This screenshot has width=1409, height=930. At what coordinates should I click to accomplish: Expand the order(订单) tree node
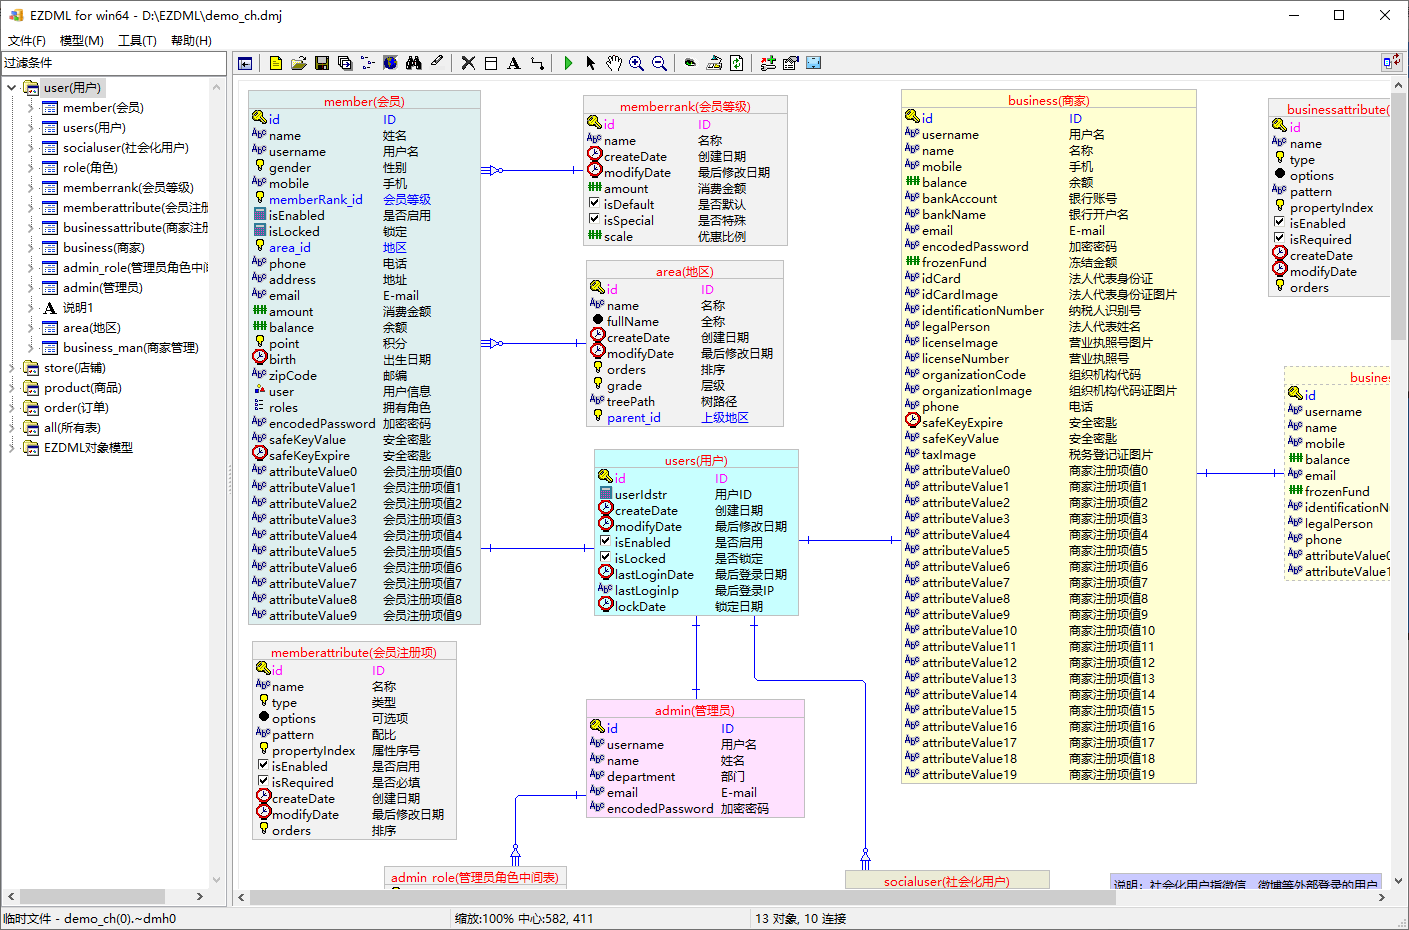pos(12,408)
